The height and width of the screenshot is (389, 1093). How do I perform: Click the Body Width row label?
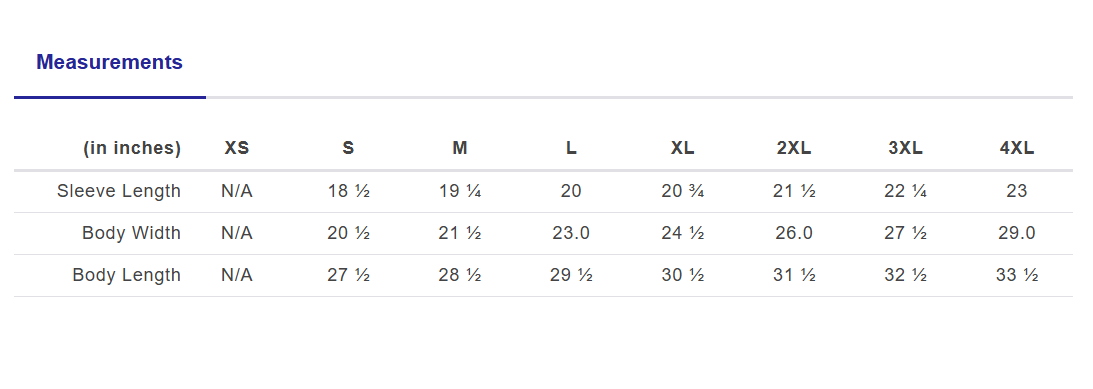(131, 233)
